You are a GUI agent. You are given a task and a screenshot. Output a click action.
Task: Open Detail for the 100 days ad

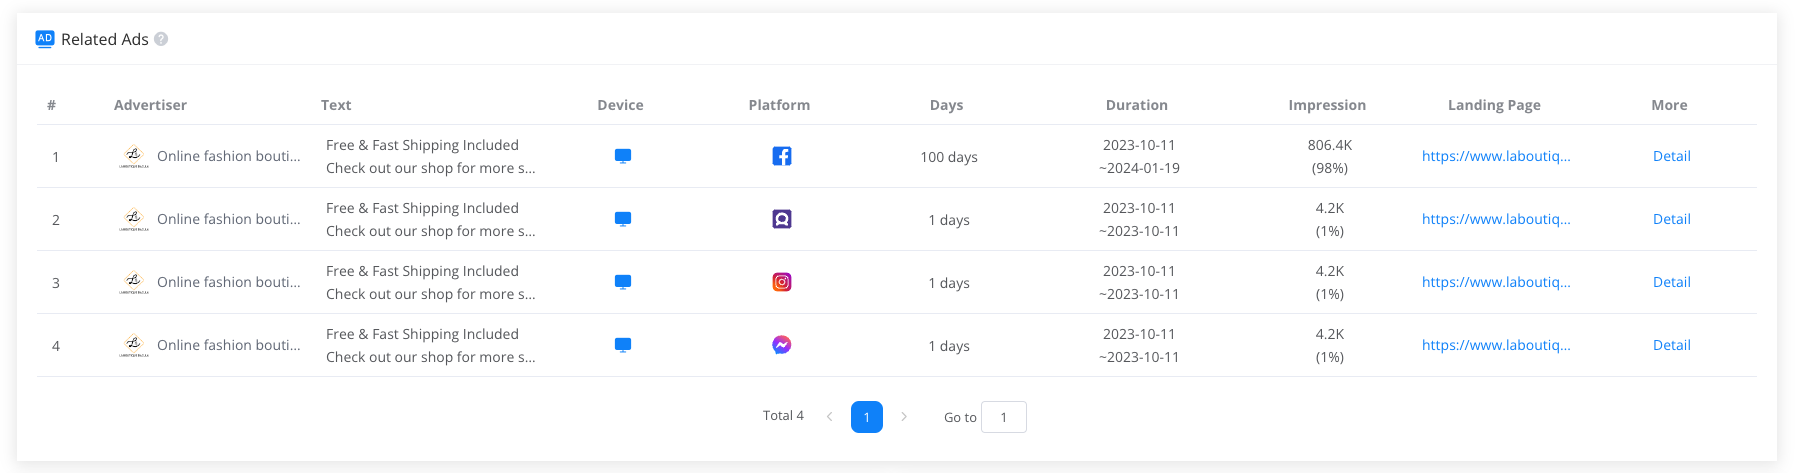1671,156
